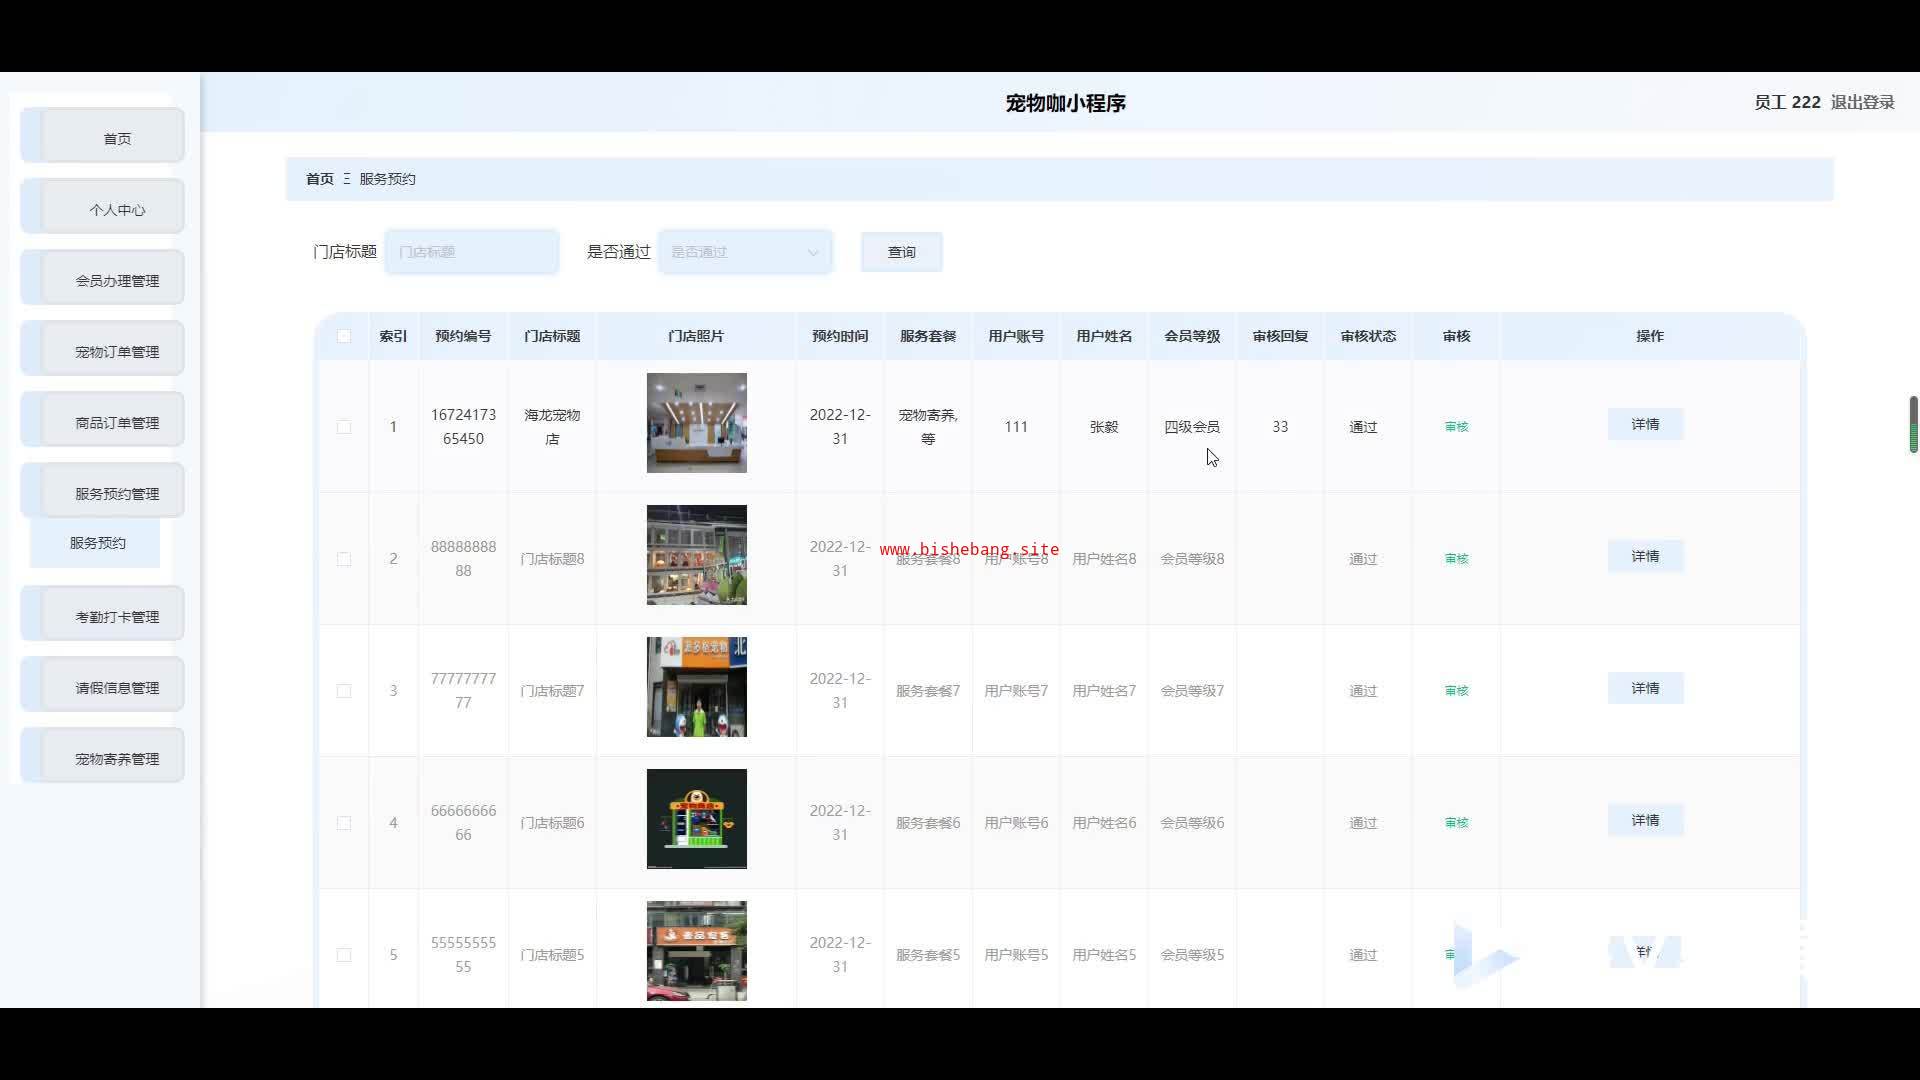This screenshot has width=1920, height=1080.
Task: Select 服务预约 submenu item
Action: [x=97, y=543]
